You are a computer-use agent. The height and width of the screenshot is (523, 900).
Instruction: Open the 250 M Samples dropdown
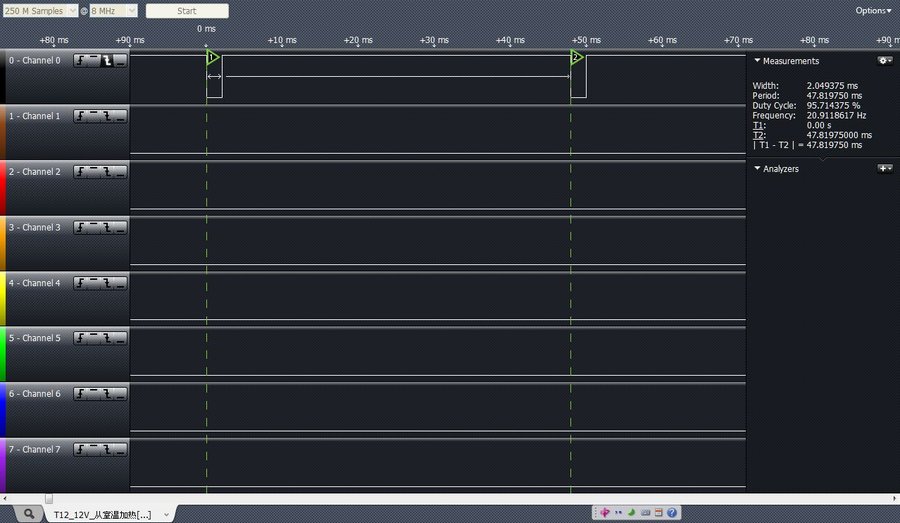pyautogui.click(x=39, y=11)
